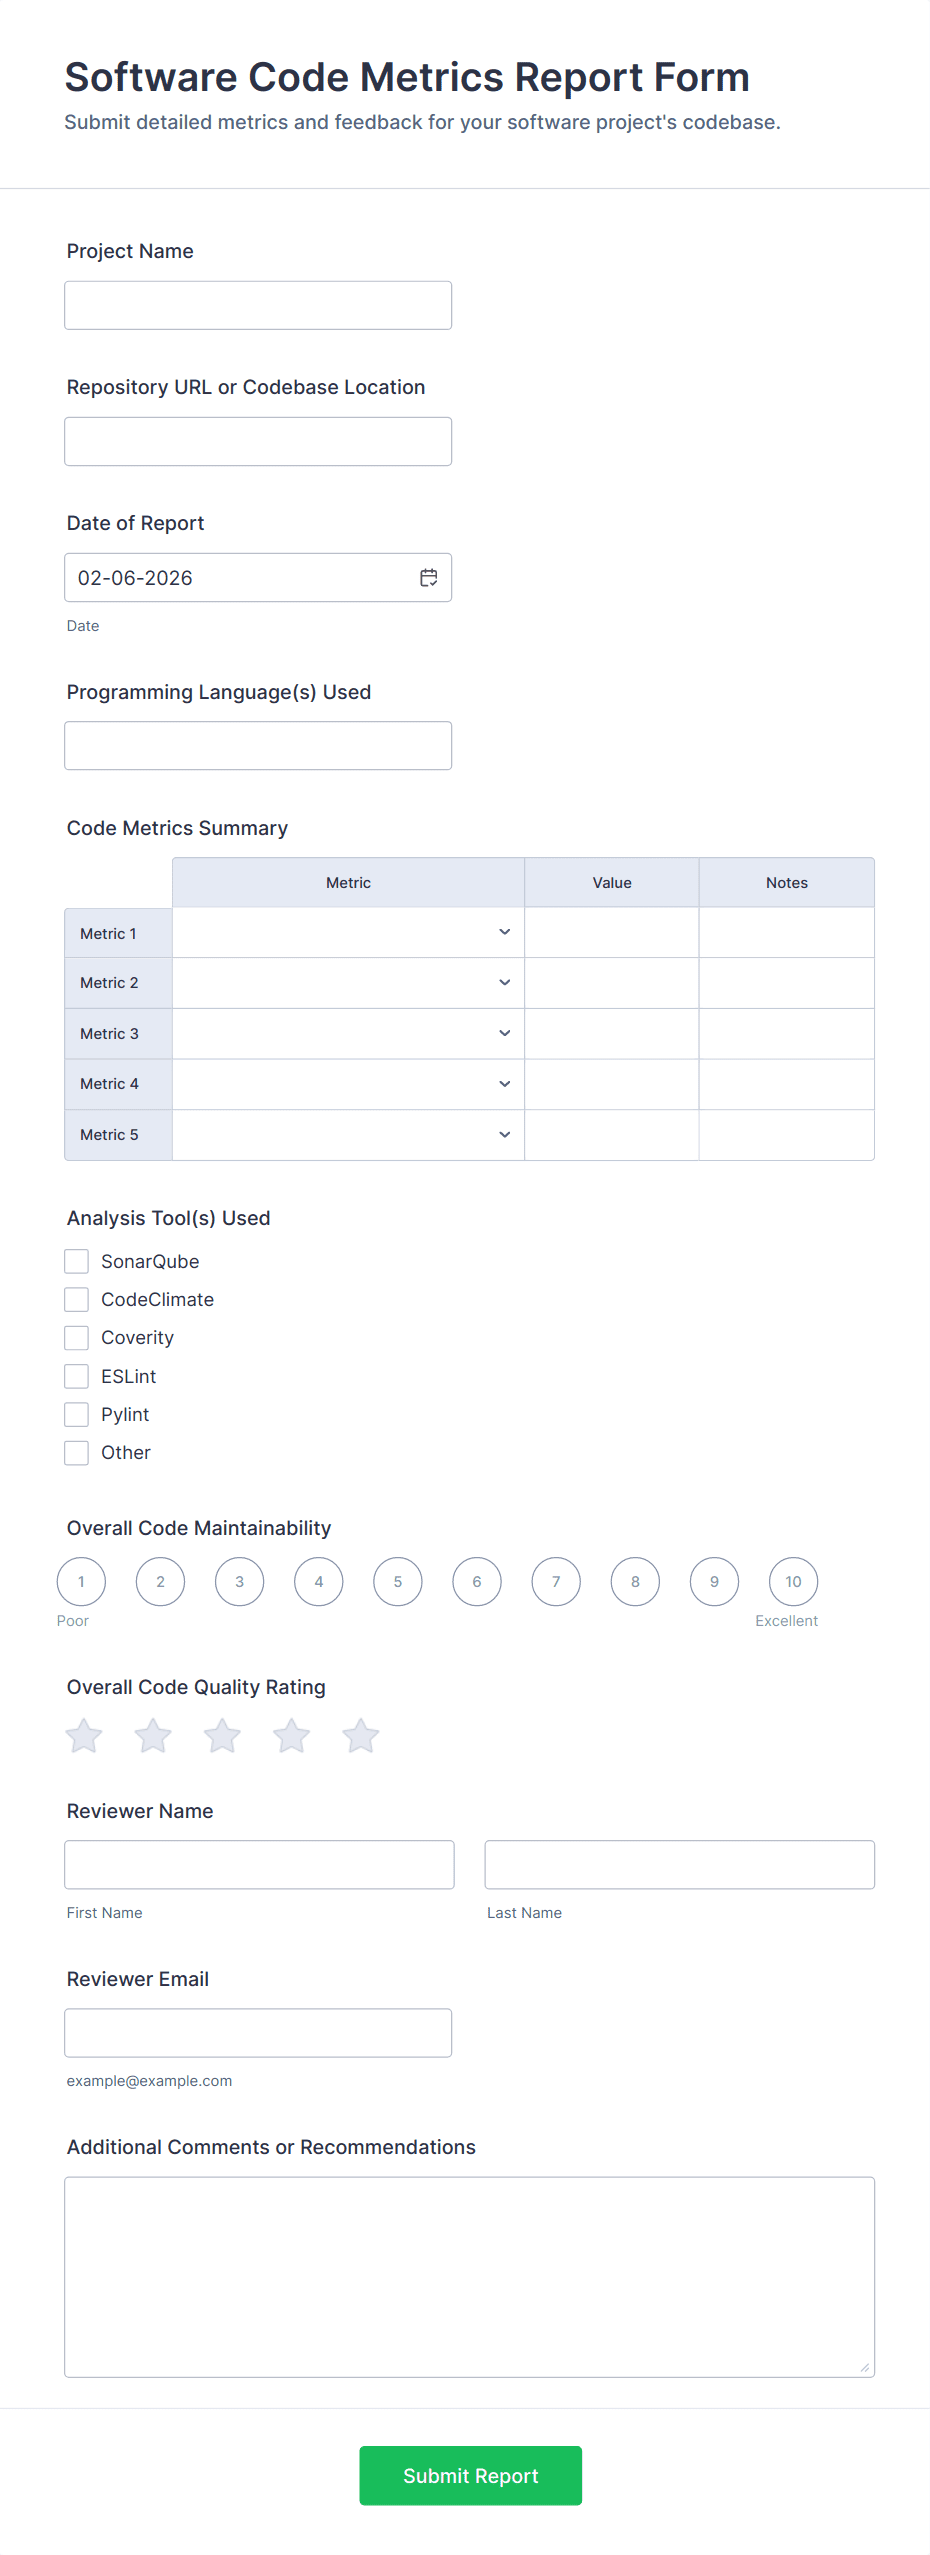The height and width of the screenshot is (2555, 930).
Task: Rate code quality two stars
Action: [x=153, y=1736]
